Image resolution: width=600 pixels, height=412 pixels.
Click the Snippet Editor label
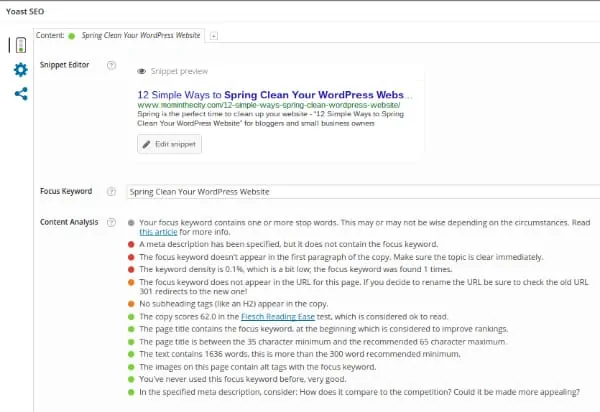[64, 65]
